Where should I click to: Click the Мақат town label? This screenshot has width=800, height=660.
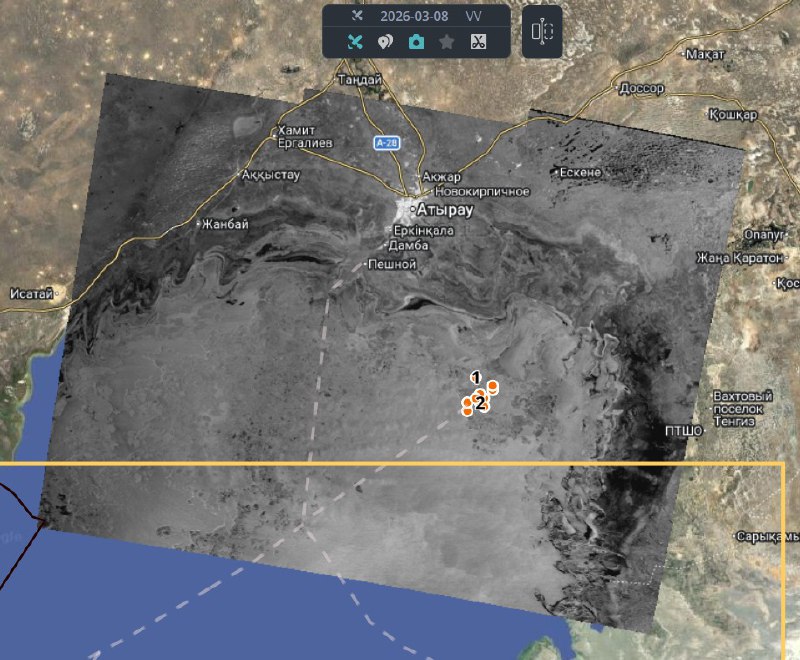coord(706,55)
